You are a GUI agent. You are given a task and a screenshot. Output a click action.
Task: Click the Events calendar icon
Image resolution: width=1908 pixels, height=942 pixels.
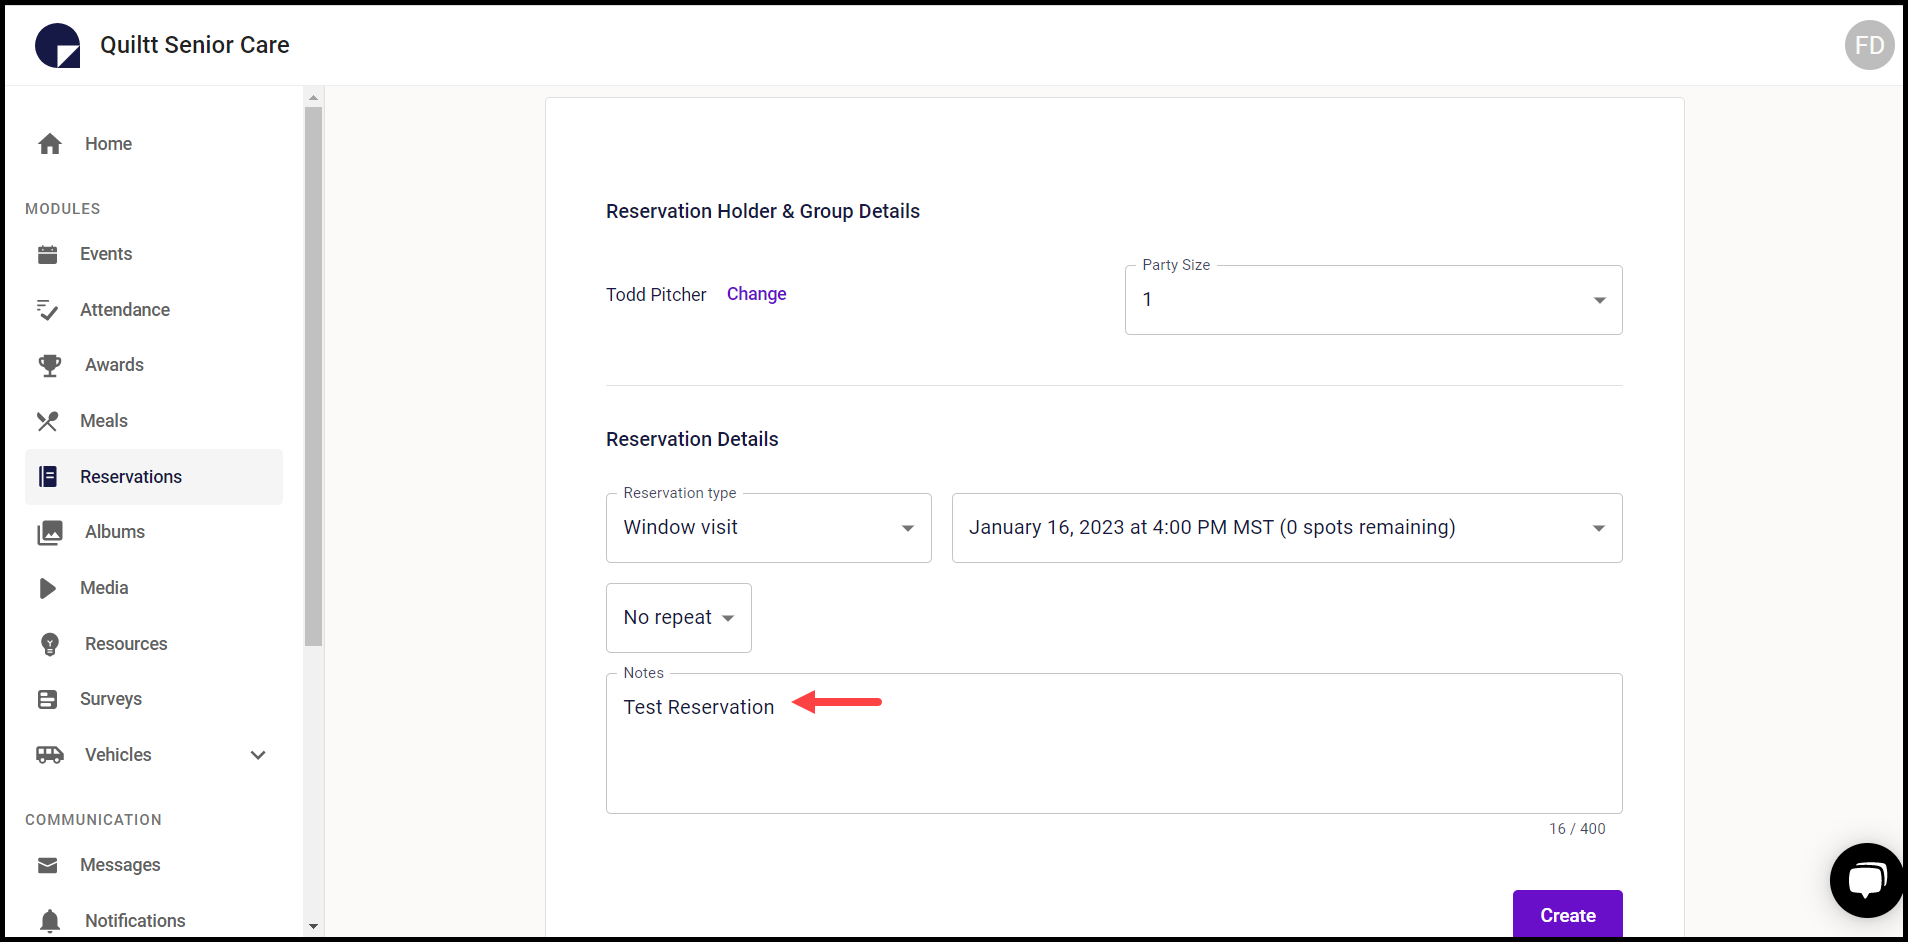(47, 254)
